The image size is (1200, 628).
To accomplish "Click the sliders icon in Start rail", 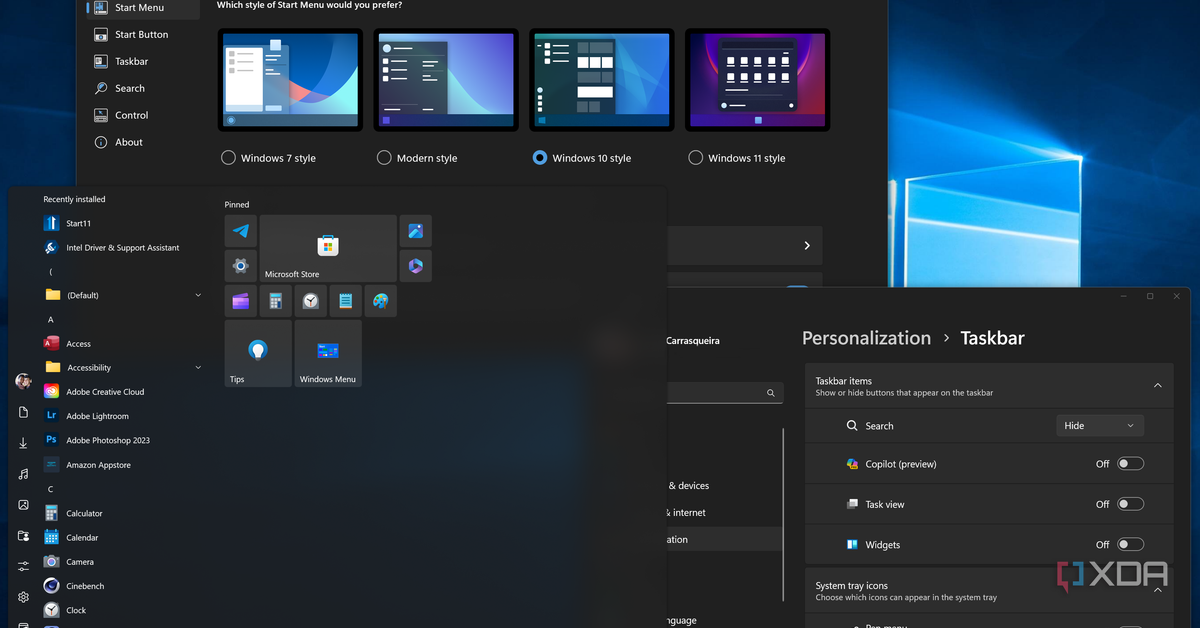I will [x=23, y=566].
